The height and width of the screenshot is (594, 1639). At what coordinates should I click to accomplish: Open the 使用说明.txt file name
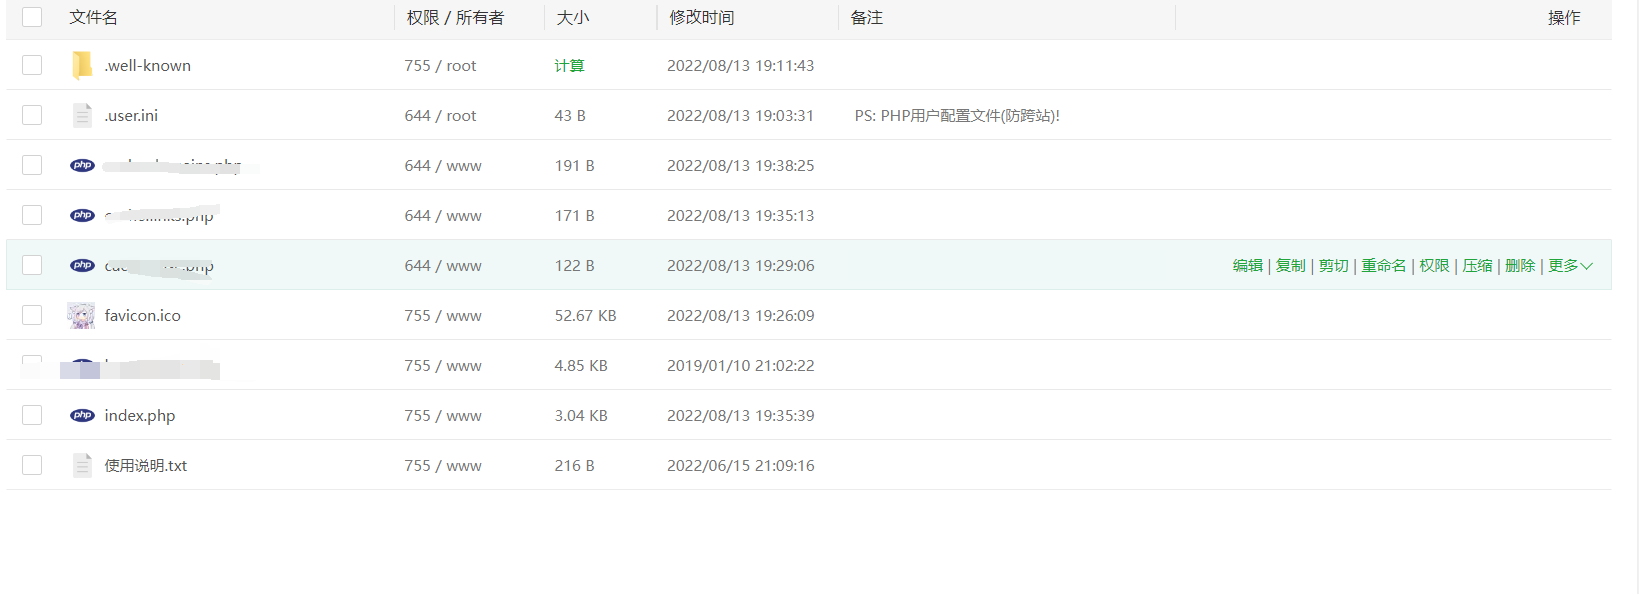[146, 465]
